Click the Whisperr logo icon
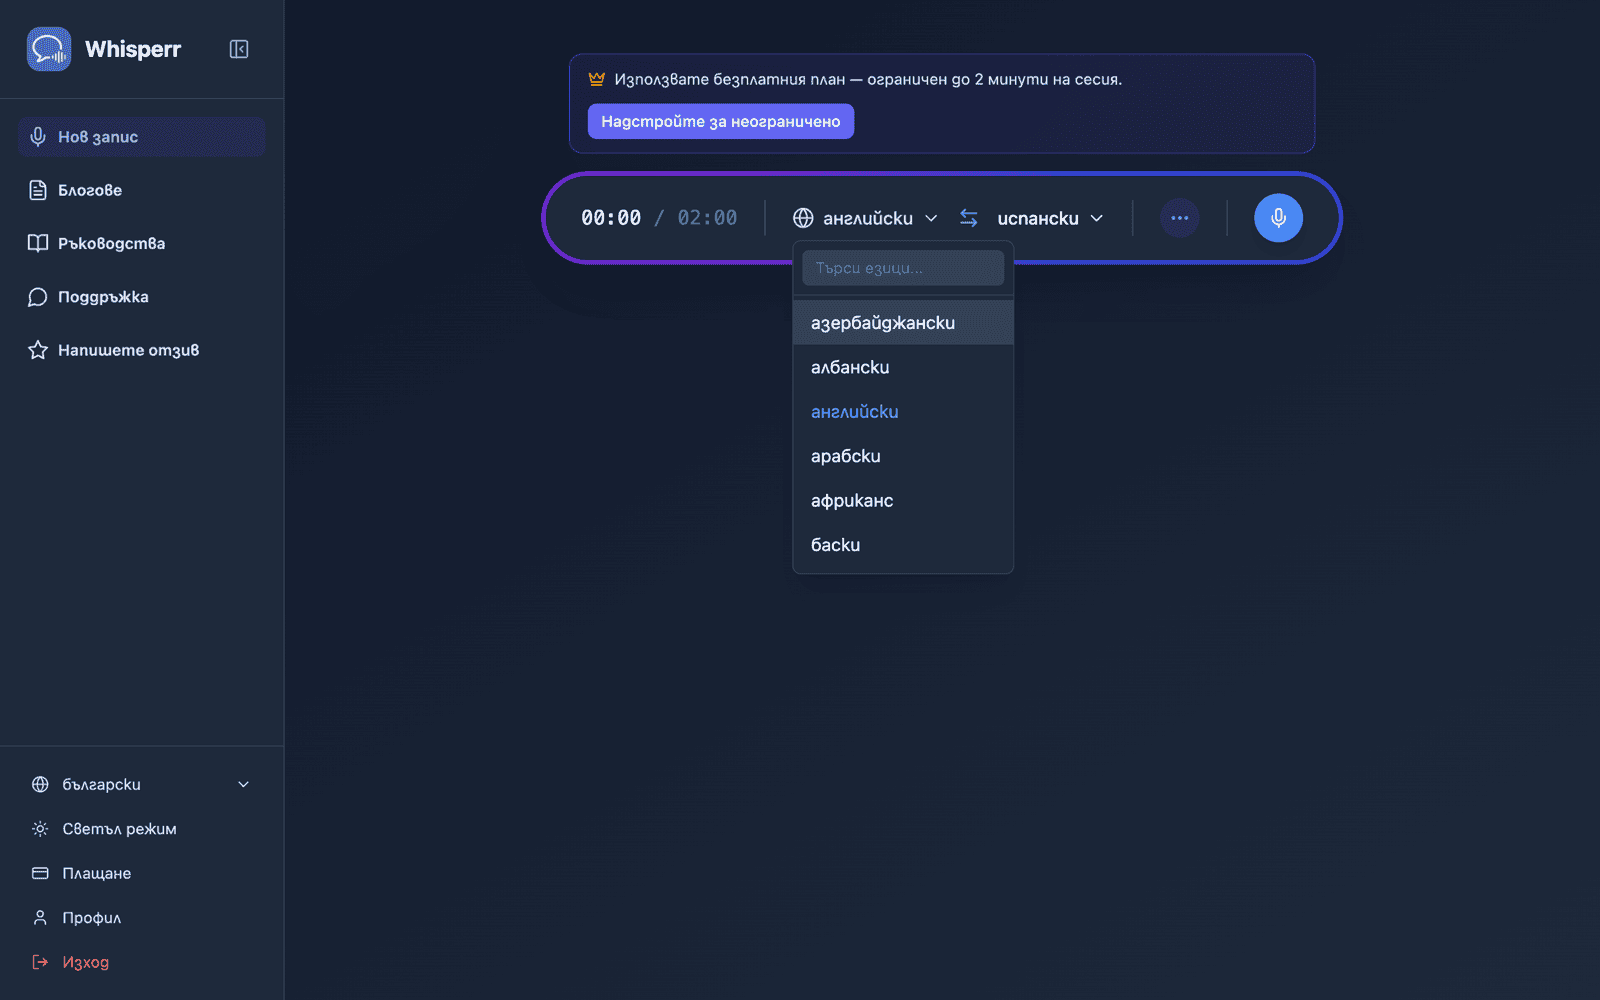 pyautogui.click(x=49, y=49)
